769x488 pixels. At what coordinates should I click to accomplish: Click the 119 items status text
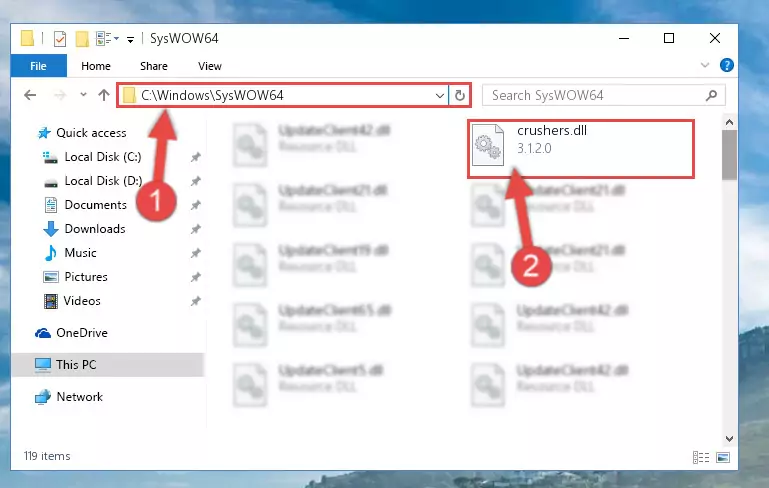[x=47, y=456]
